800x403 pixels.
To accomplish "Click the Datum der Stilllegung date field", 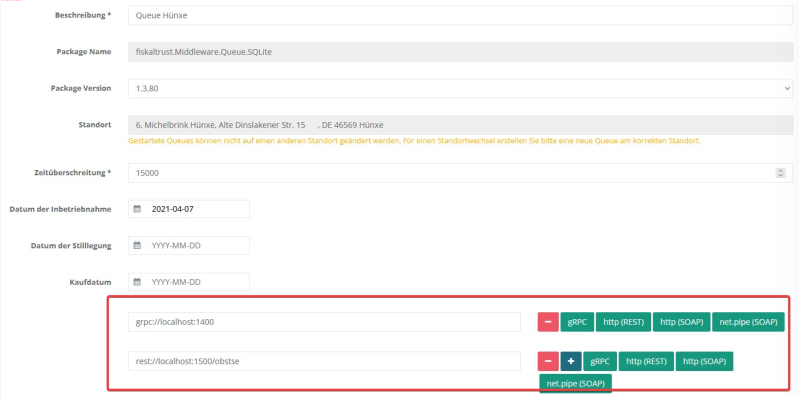I will 189,245.
